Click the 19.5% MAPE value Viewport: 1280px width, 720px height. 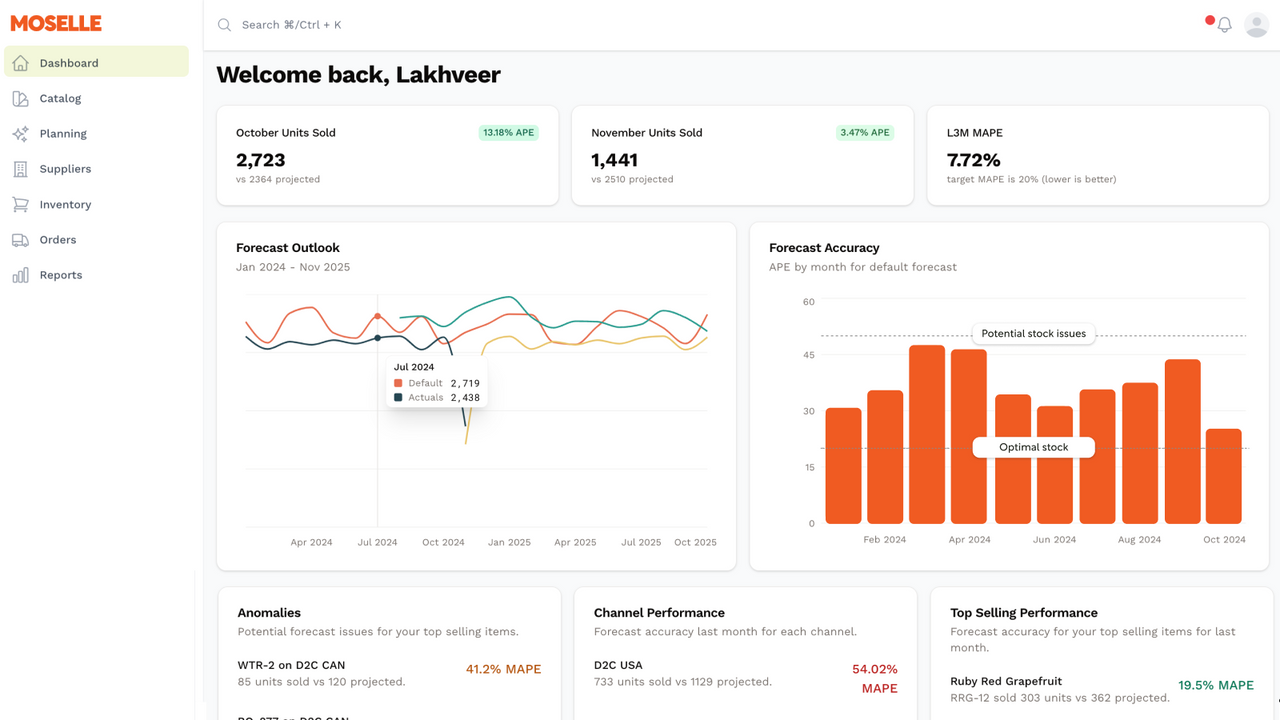coord(1216,686)
